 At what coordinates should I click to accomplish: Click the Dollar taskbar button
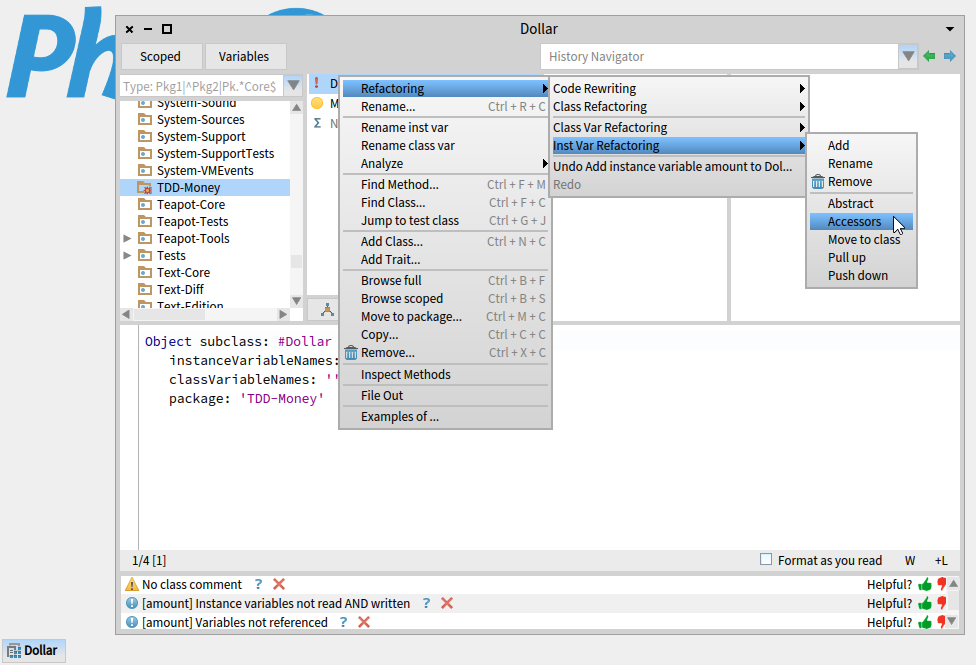(34, 651)
